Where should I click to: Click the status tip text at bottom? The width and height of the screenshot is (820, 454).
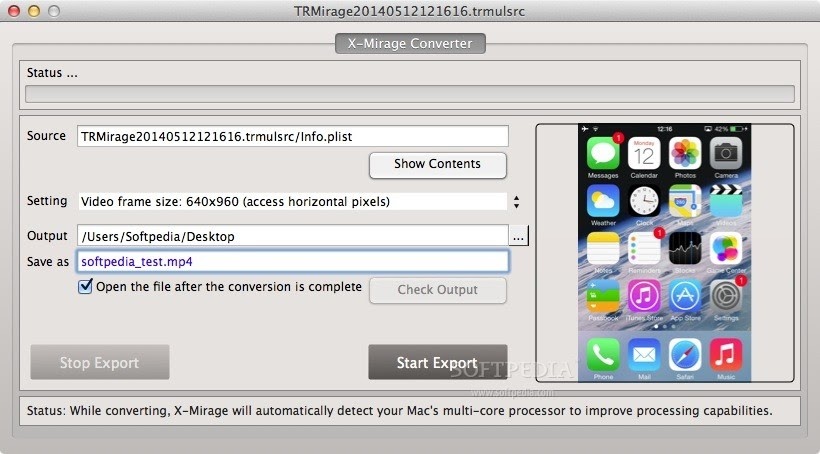[400, 411]
